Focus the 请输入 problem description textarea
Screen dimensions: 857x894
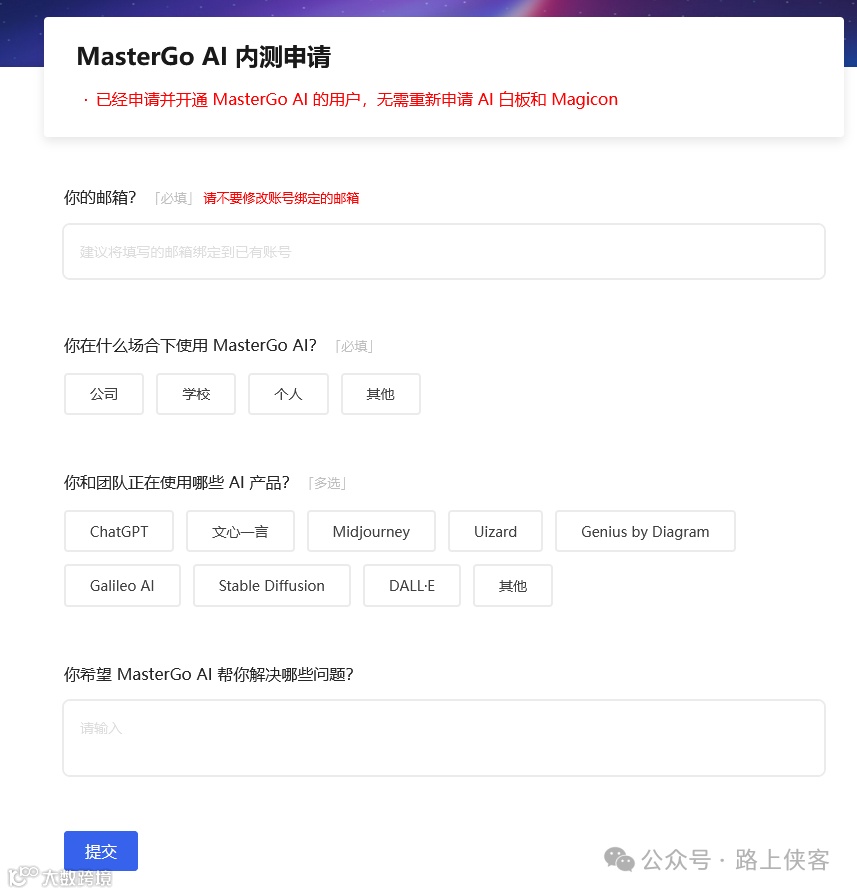[x=444, y=738]
